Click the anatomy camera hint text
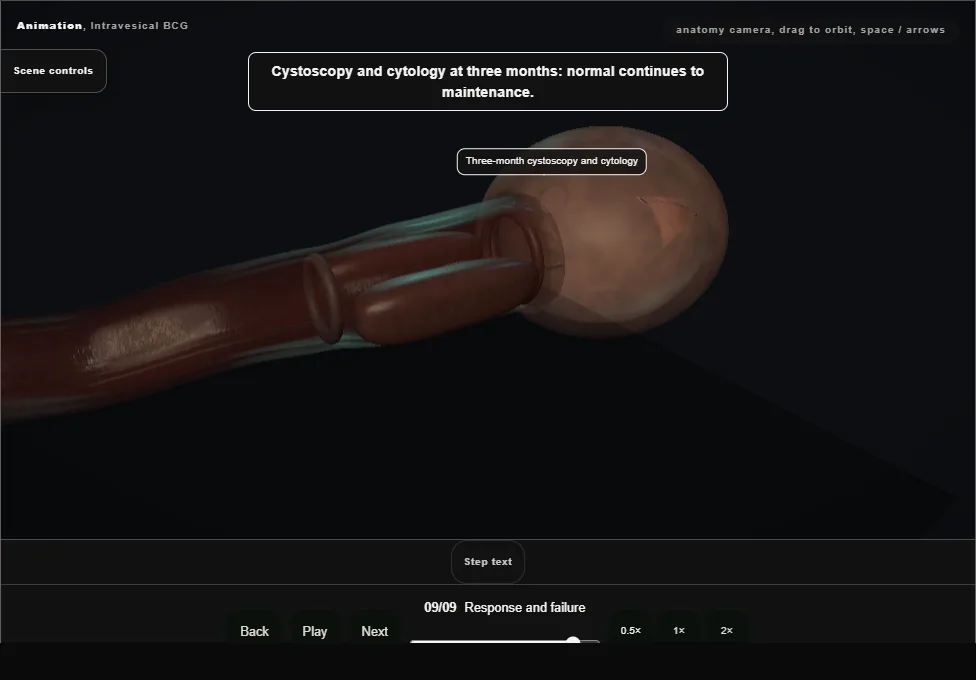Viewport: 976px width, 680px height. tap(810, 30)
